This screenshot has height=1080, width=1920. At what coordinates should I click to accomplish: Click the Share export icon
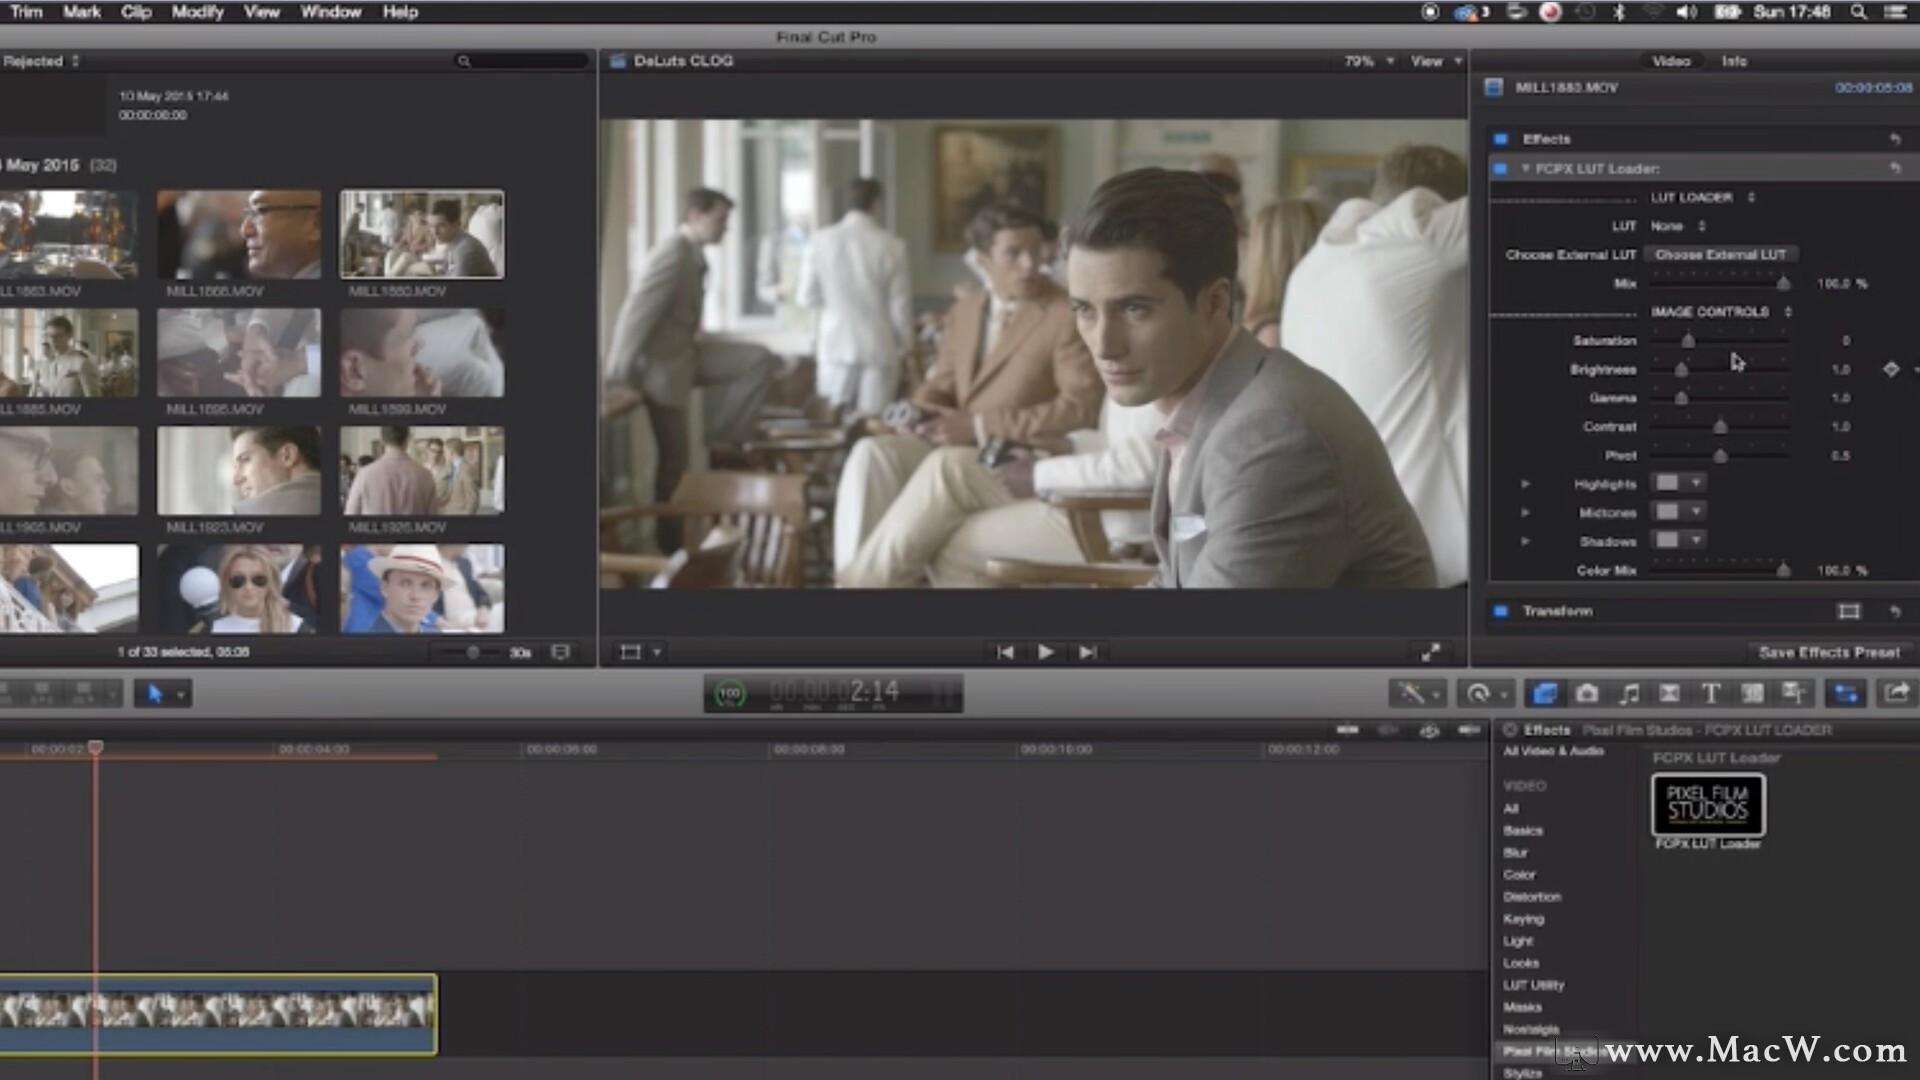point(1896,693)
